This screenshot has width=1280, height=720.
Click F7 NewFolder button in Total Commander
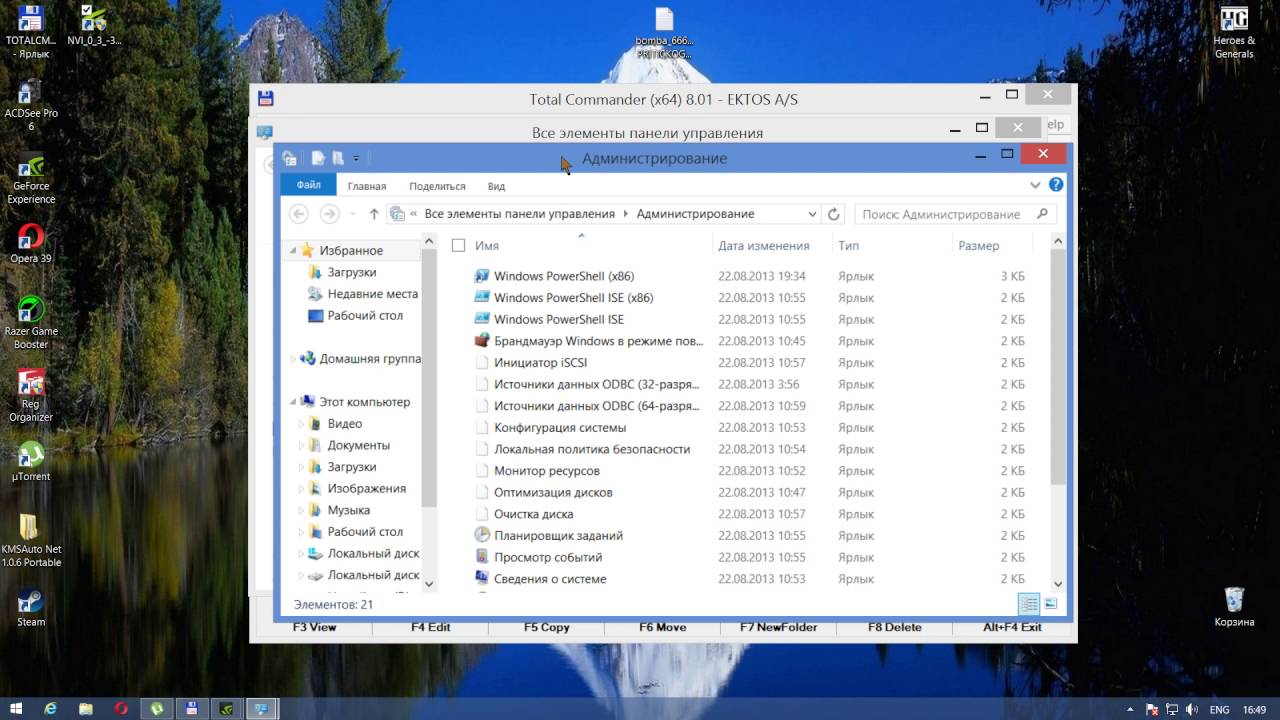point(779,627)
